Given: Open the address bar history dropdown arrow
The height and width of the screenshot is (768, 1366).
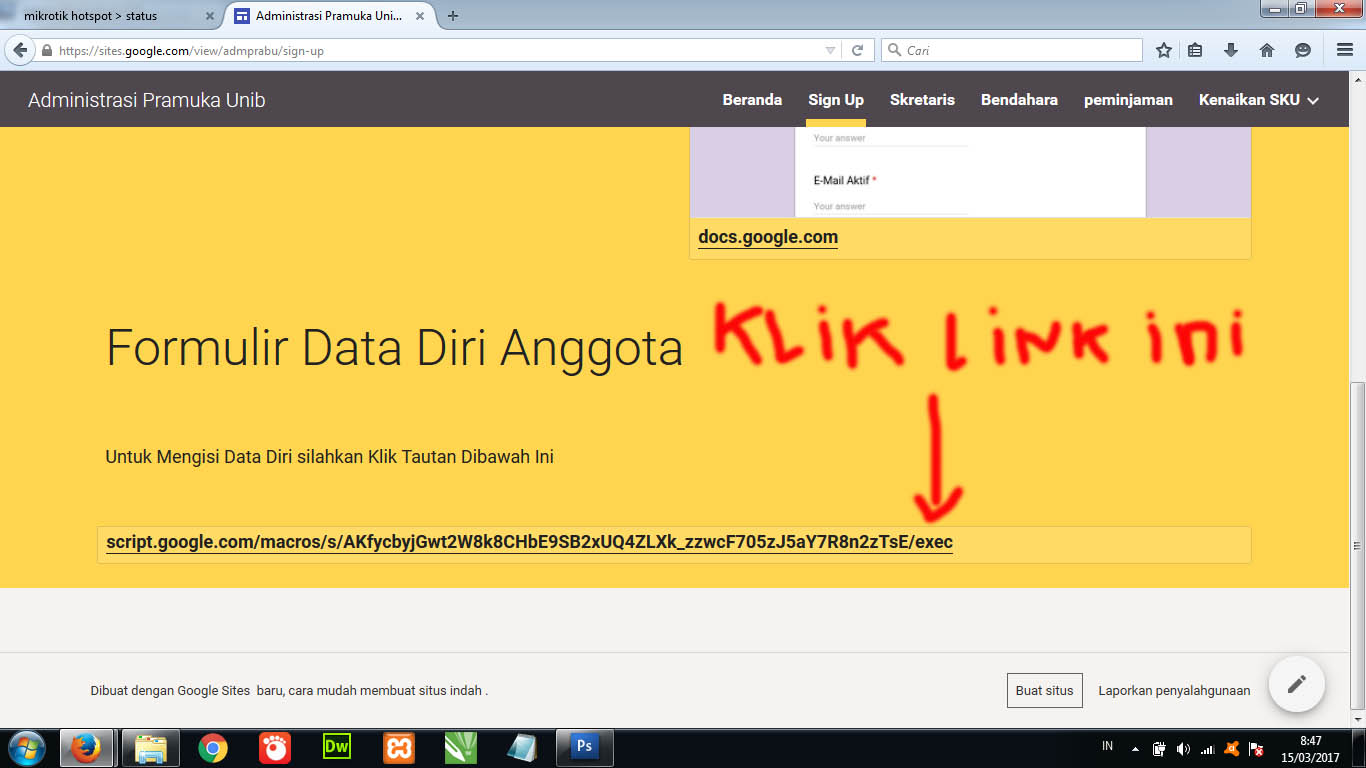Looking at the screenshot, I should [x=831, y=49].
